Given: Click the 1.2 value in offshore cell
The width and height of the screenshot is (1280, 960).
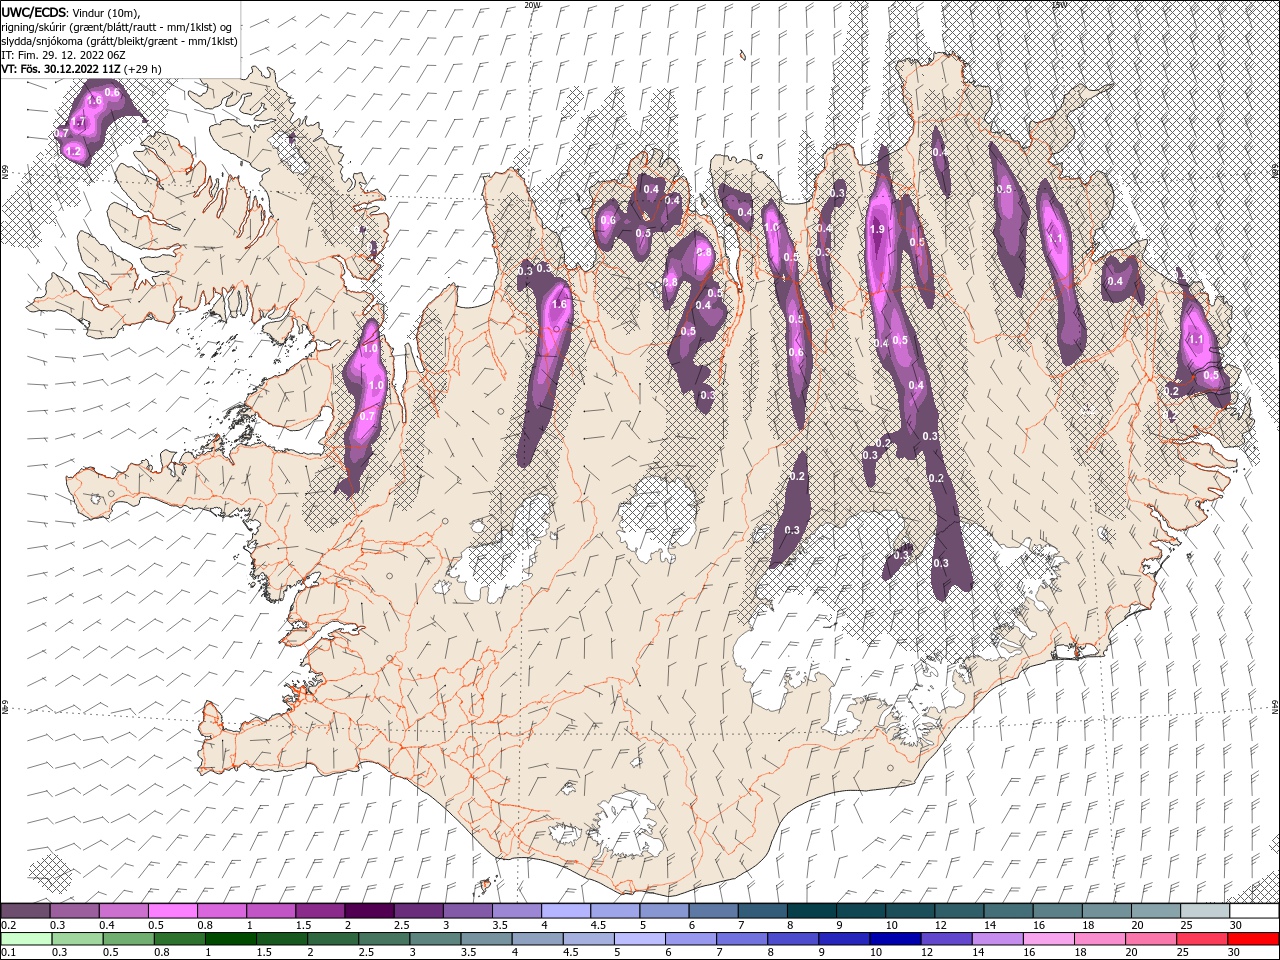Looking at the screenshot, I should click(72, 151).
